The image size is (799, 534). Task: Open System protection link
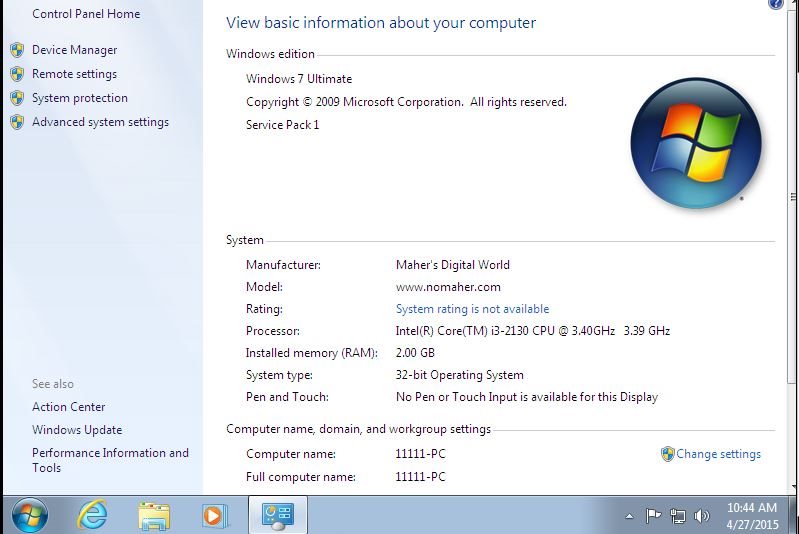coord(80,98)
